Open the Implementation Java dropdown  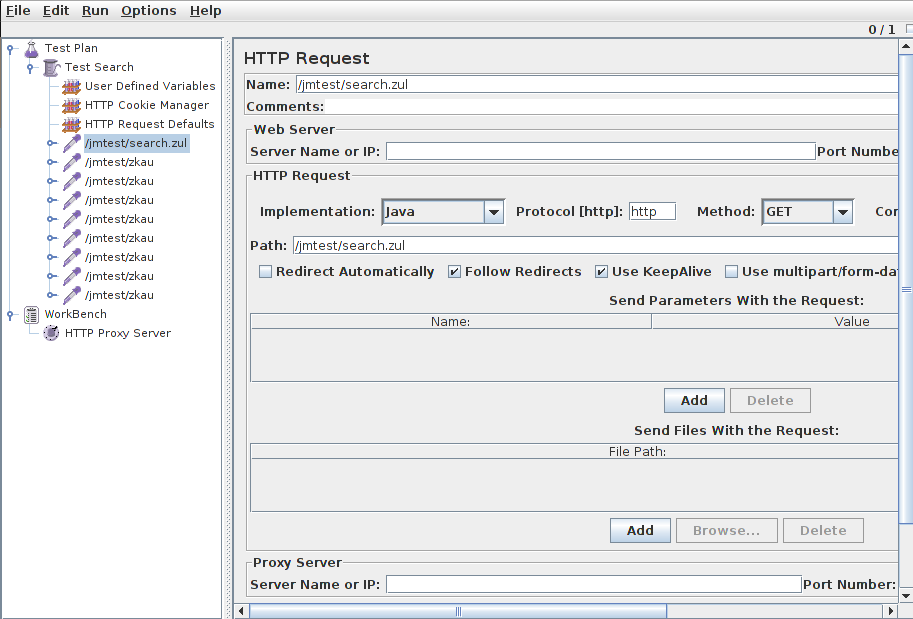pyautogui.click(x=443, y=212)
